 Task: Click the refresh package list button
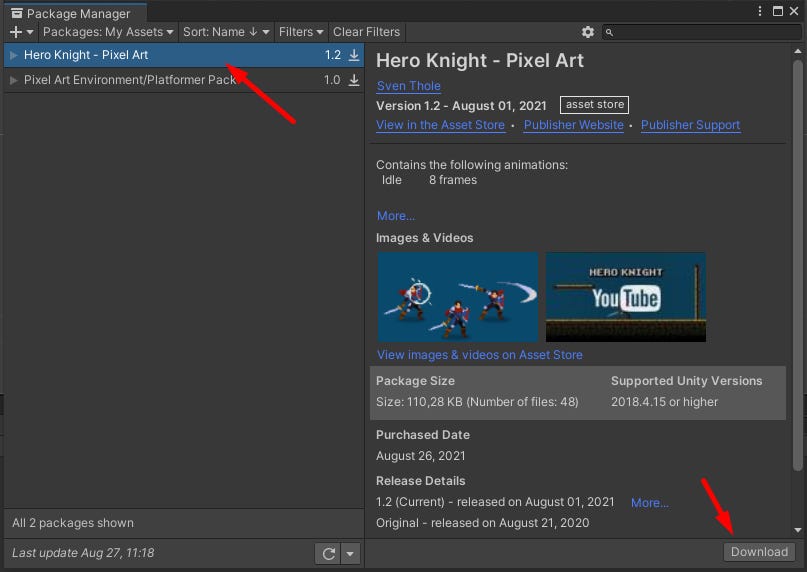328,554
